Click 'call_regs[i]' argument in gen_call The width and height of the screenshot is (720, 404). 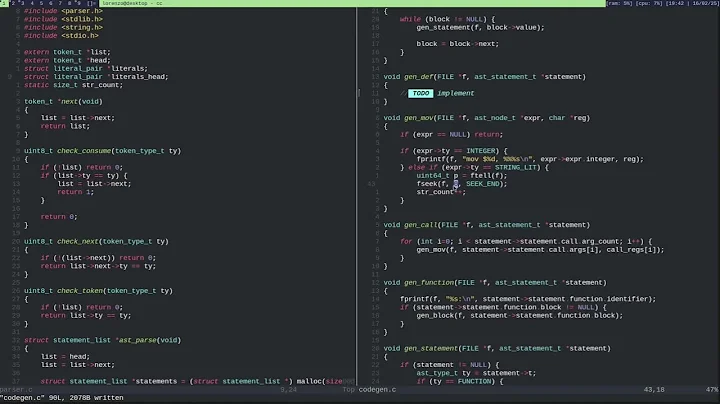[x=631, y=250]
